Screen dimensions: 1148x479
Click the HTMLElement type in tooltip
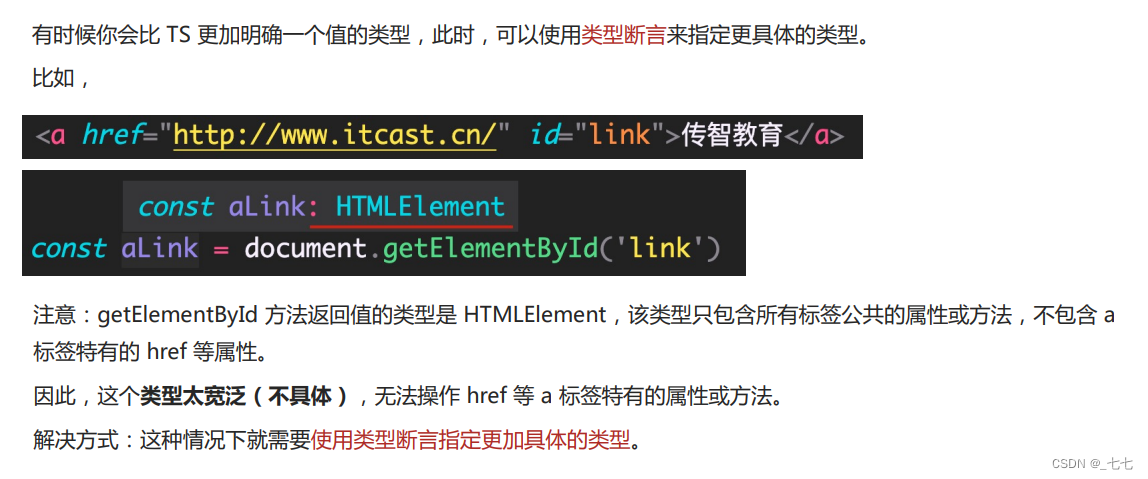(420, 207)
